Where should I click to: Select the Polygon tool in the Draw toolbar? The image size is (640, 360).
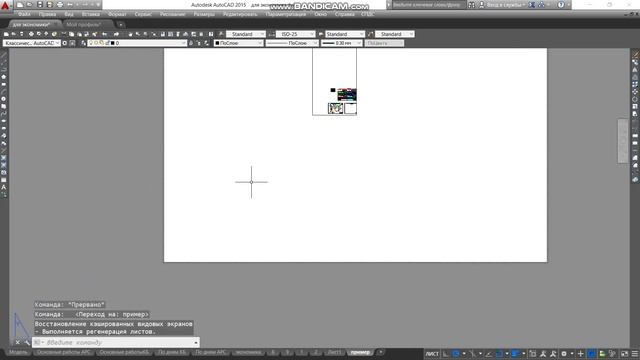4,77
